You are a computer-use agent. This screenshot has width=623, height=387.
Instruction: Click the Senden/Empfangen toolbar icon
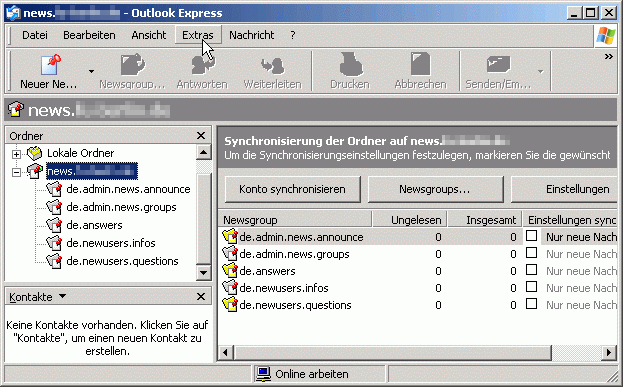(498, 65)
